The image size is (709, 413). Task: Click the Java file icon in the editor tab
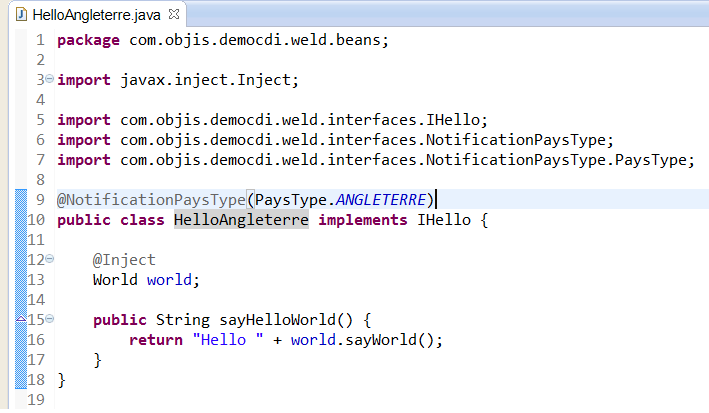coord(19,16)
